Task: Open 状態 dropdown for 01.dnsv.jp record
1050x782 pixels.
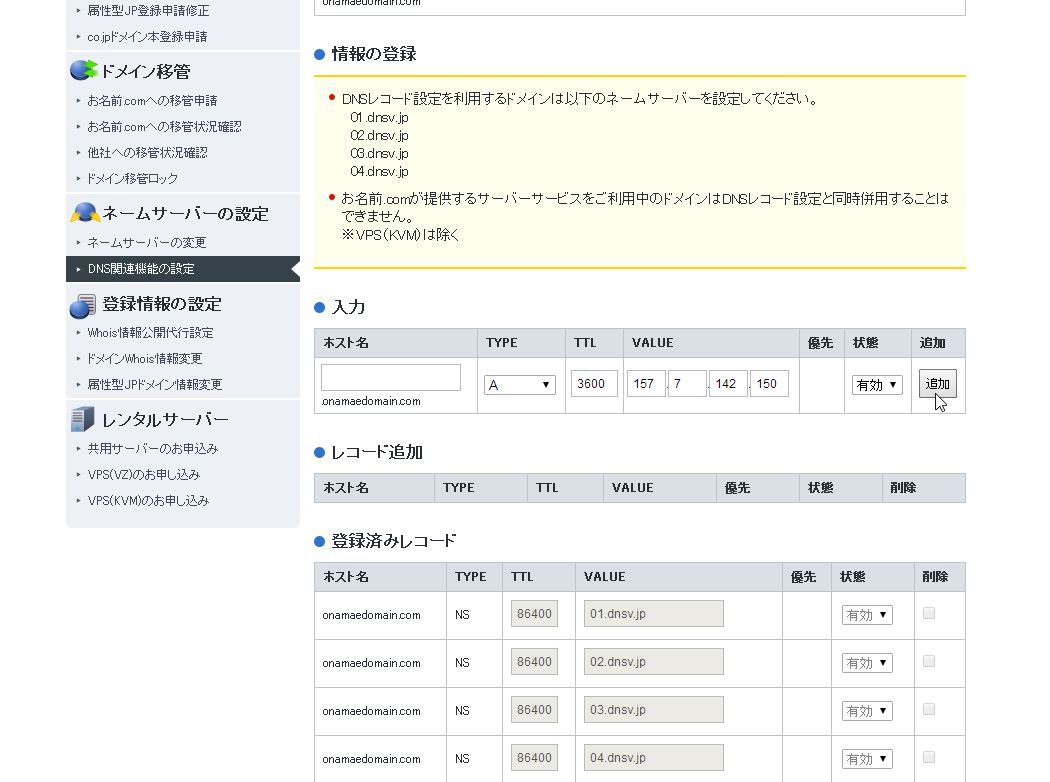Action: 867,615
